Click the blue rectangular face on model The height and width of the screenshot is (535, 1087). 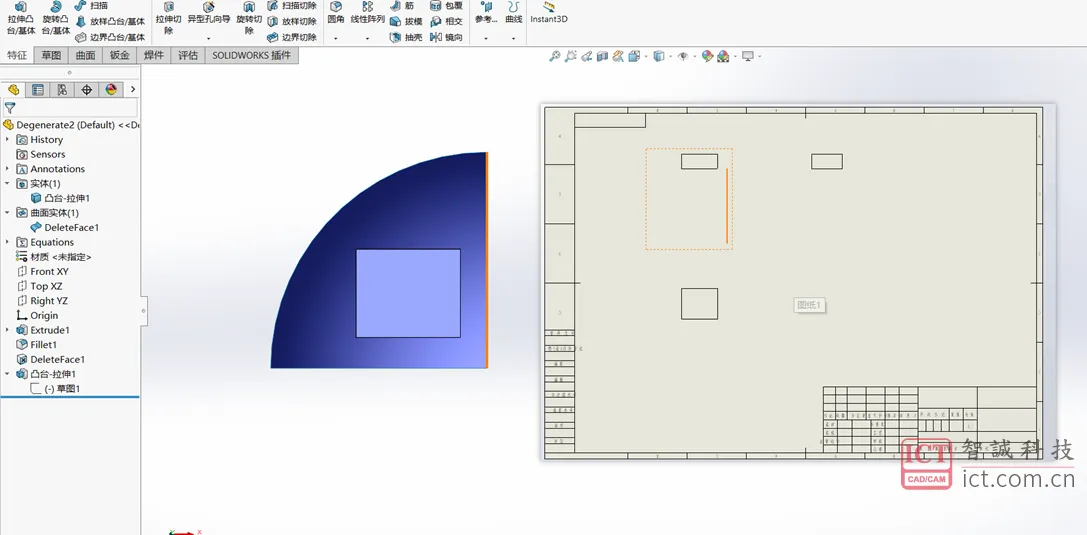408,293
